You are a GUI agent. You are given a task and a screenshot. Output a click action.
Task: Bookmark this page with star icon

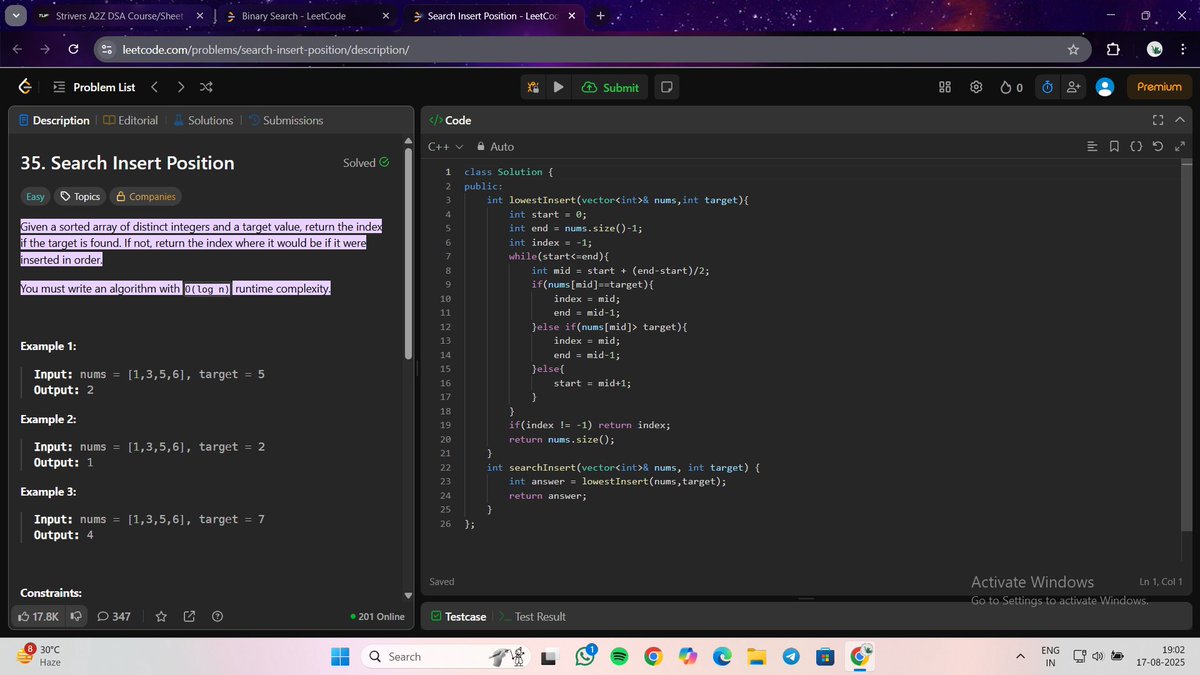pos(1073,49)
